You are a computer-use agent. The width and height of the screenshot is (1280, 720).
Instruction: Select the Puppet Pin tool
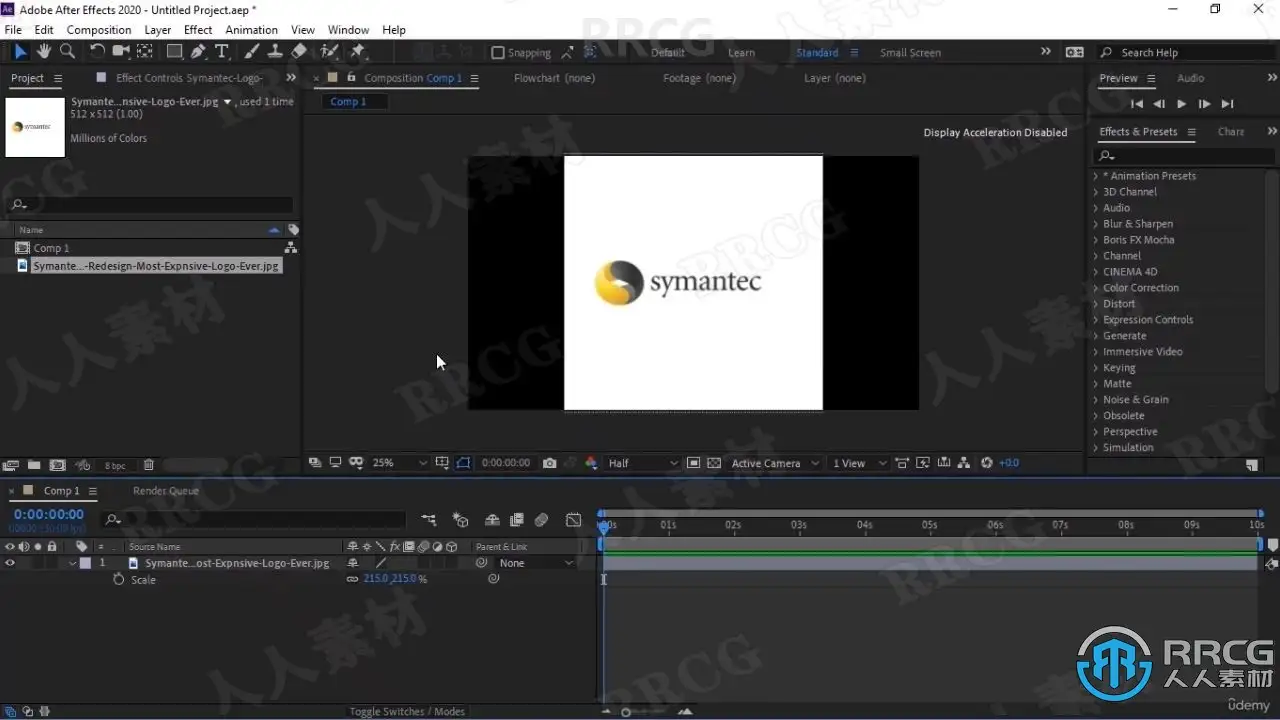[x=358, y=52]
